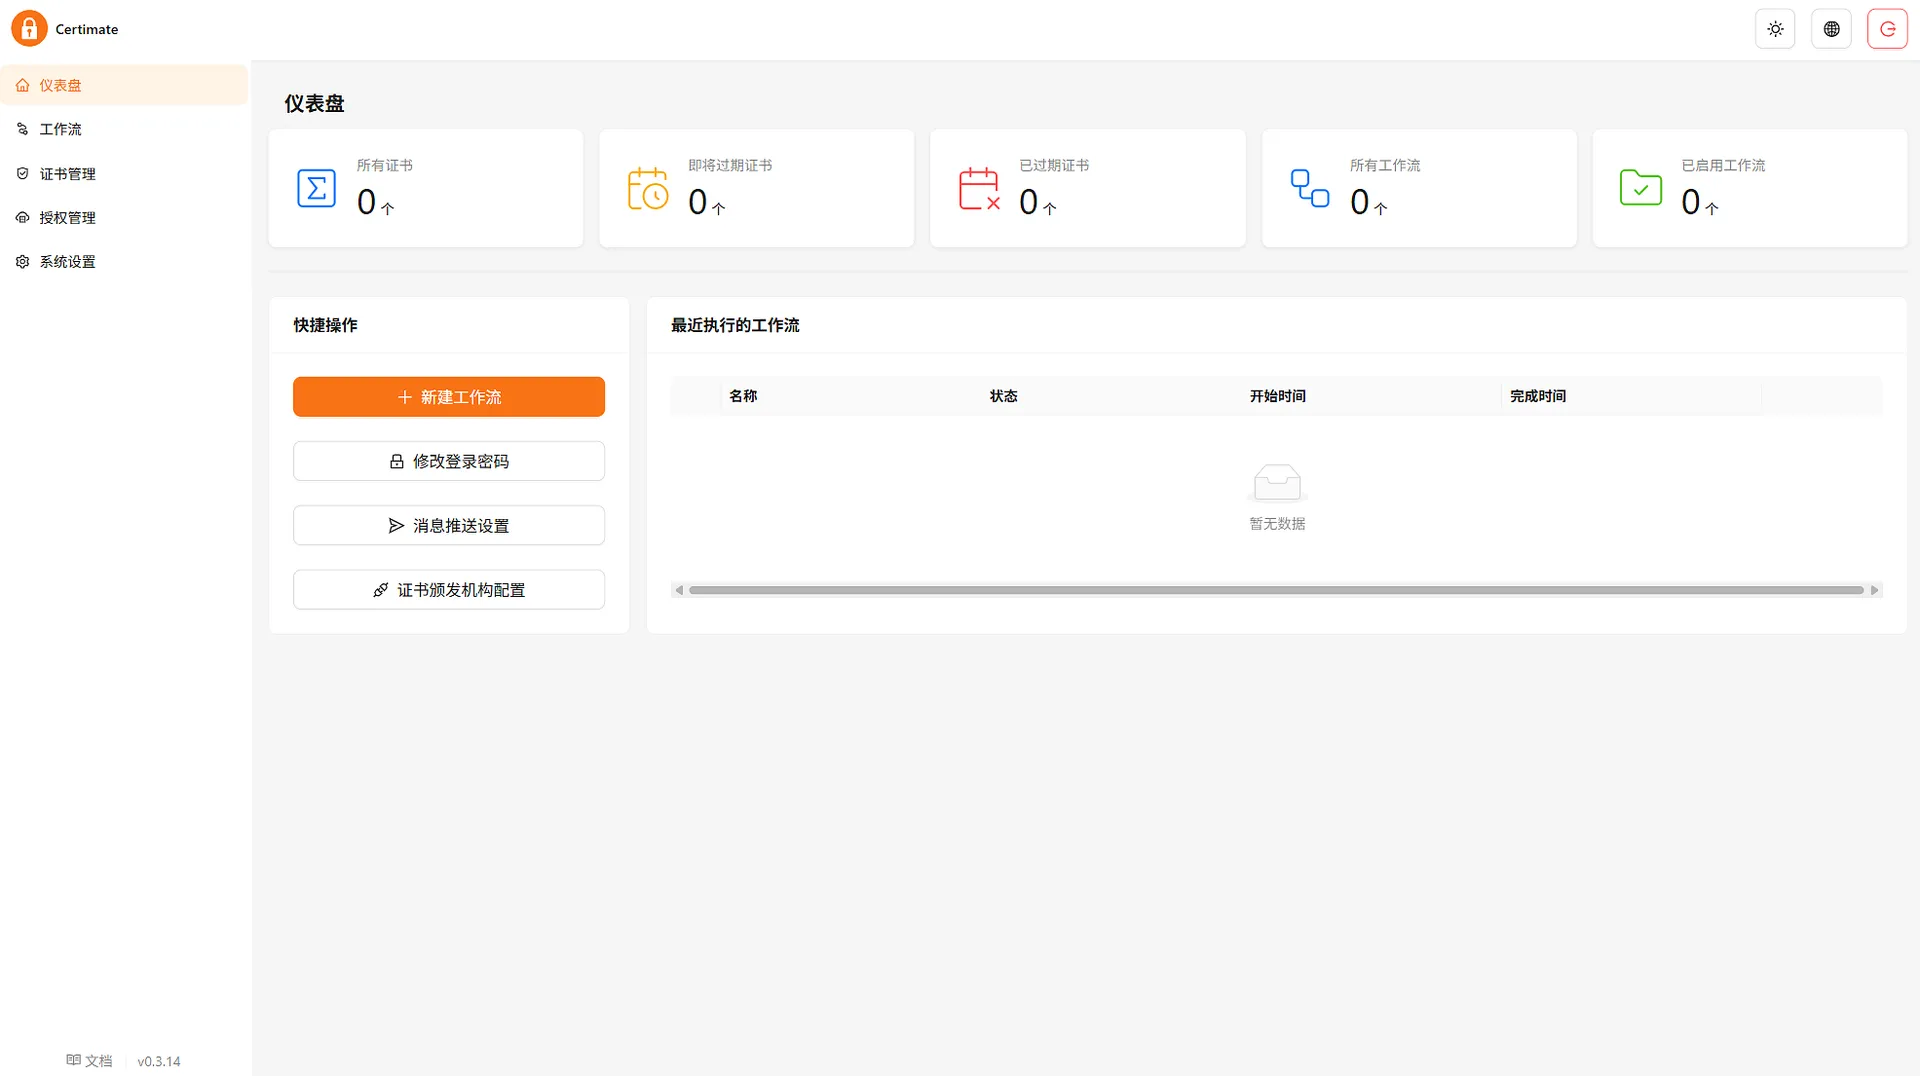Open 消息推送设置
Screen dimensions: 1920x1076
coord(448,524)
